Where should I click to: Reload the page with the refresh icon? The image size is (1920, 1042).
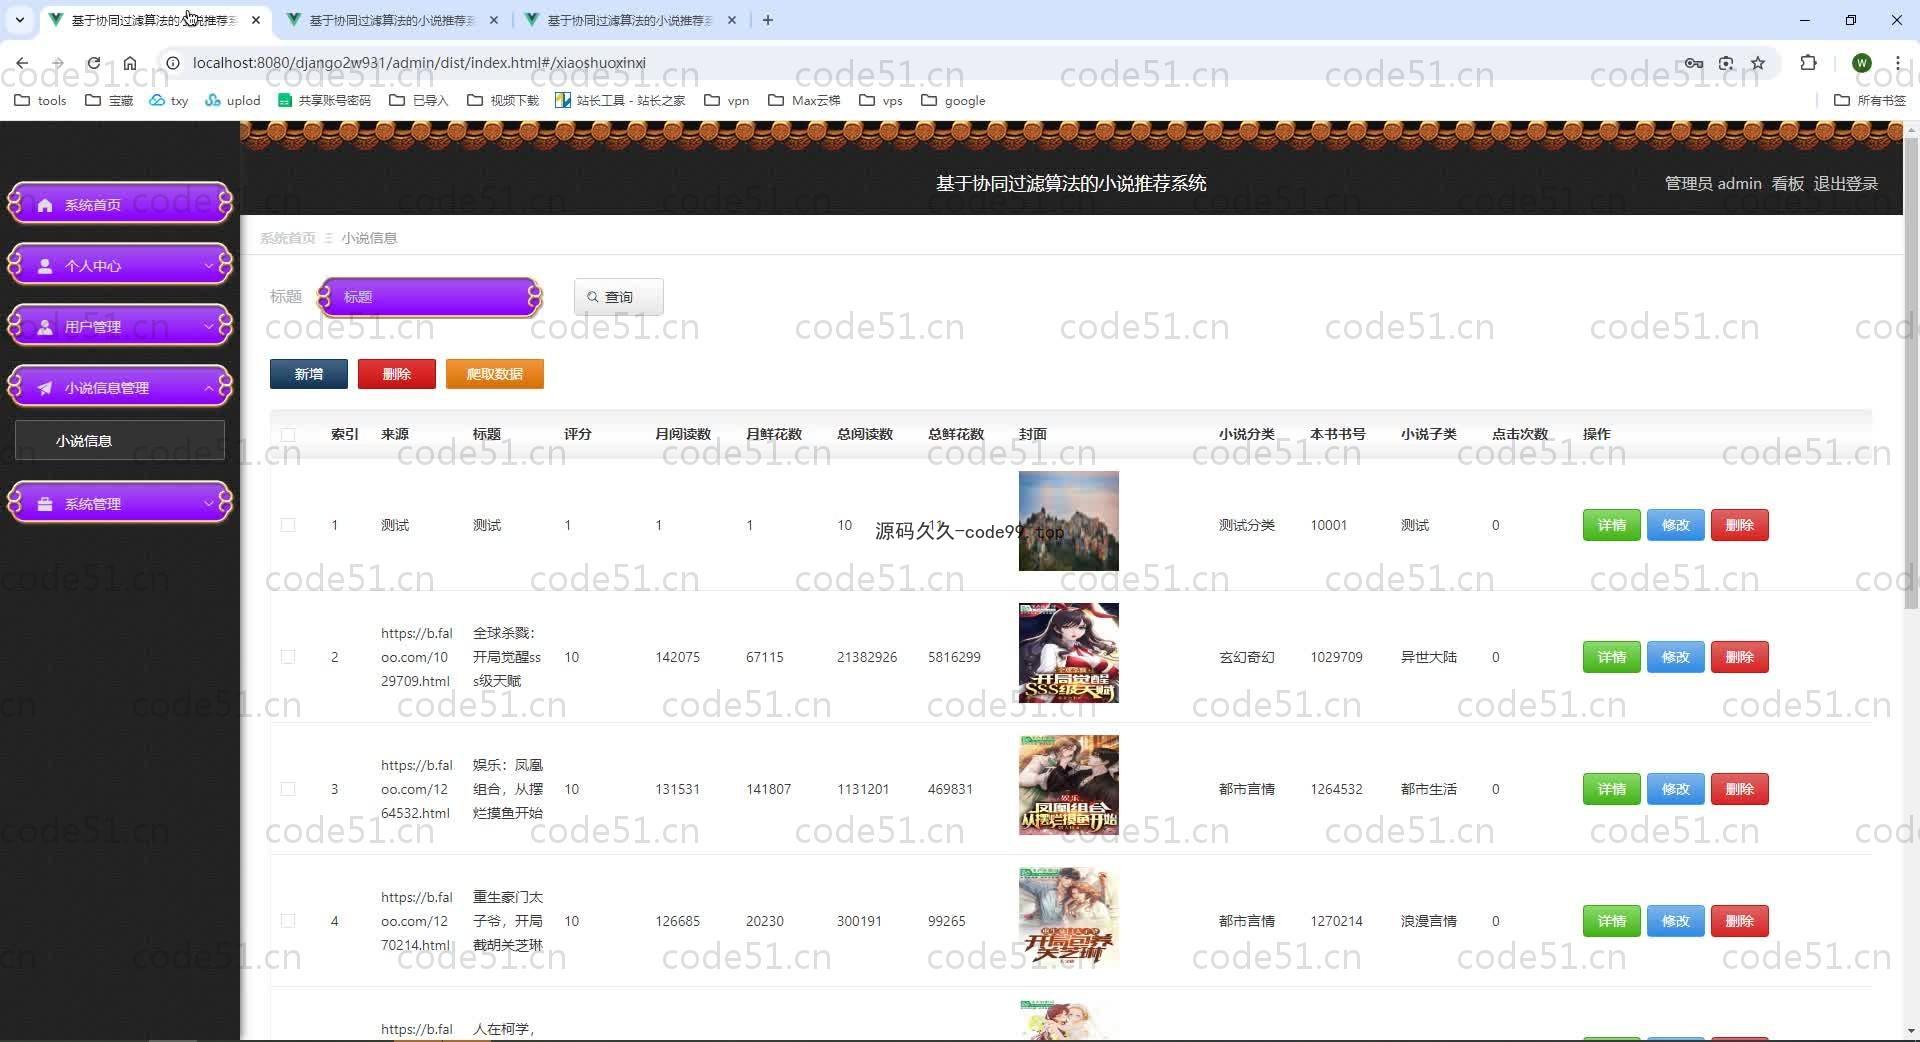94,62
